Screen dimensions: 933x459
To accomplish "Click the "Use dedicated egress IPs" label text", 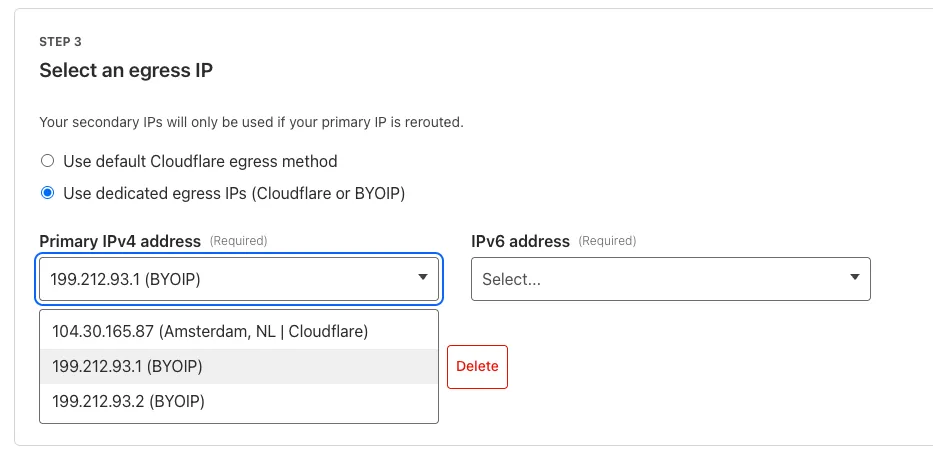I will (x=233, y=193).
